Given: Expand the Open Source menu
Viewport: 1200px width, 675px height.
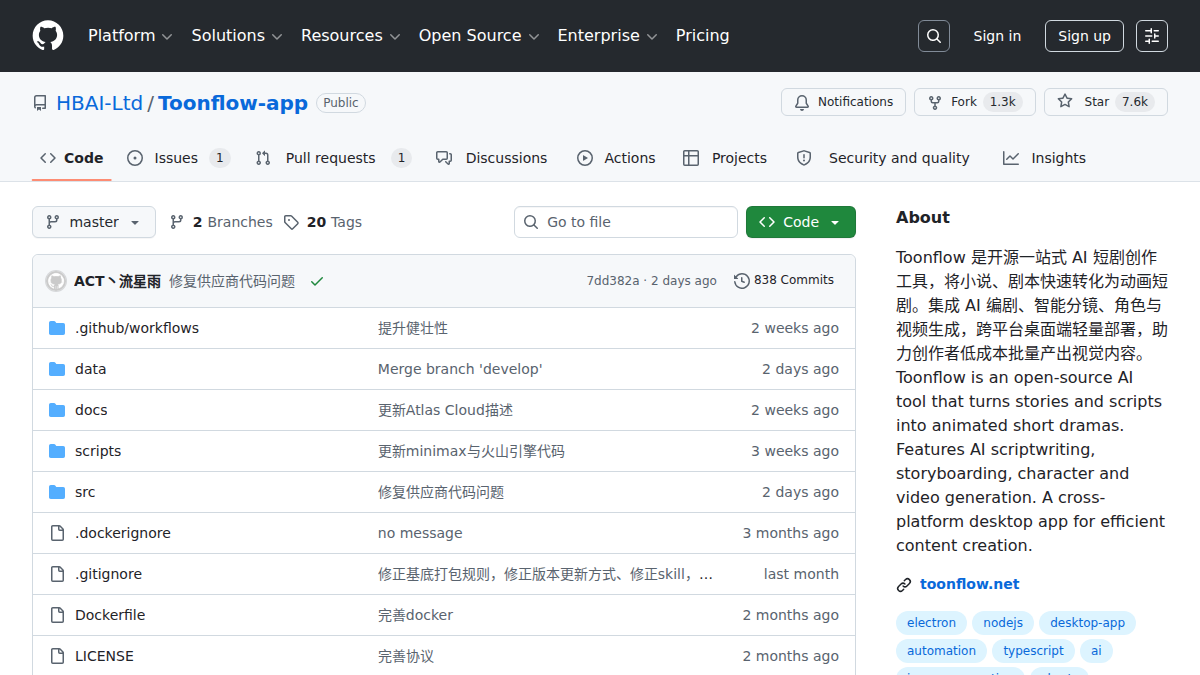Looking at the screenshot, I should pos(478,36).
